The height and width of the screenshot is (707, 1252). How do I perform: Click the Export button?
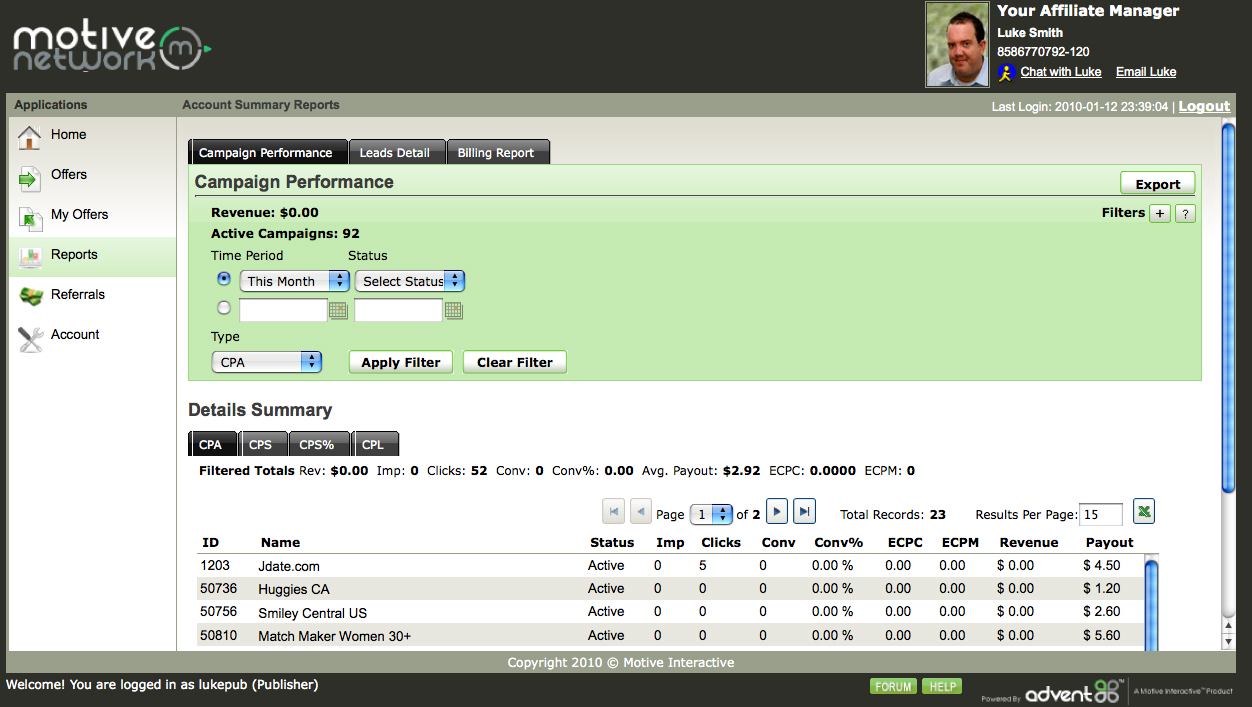click(1157, 183)
